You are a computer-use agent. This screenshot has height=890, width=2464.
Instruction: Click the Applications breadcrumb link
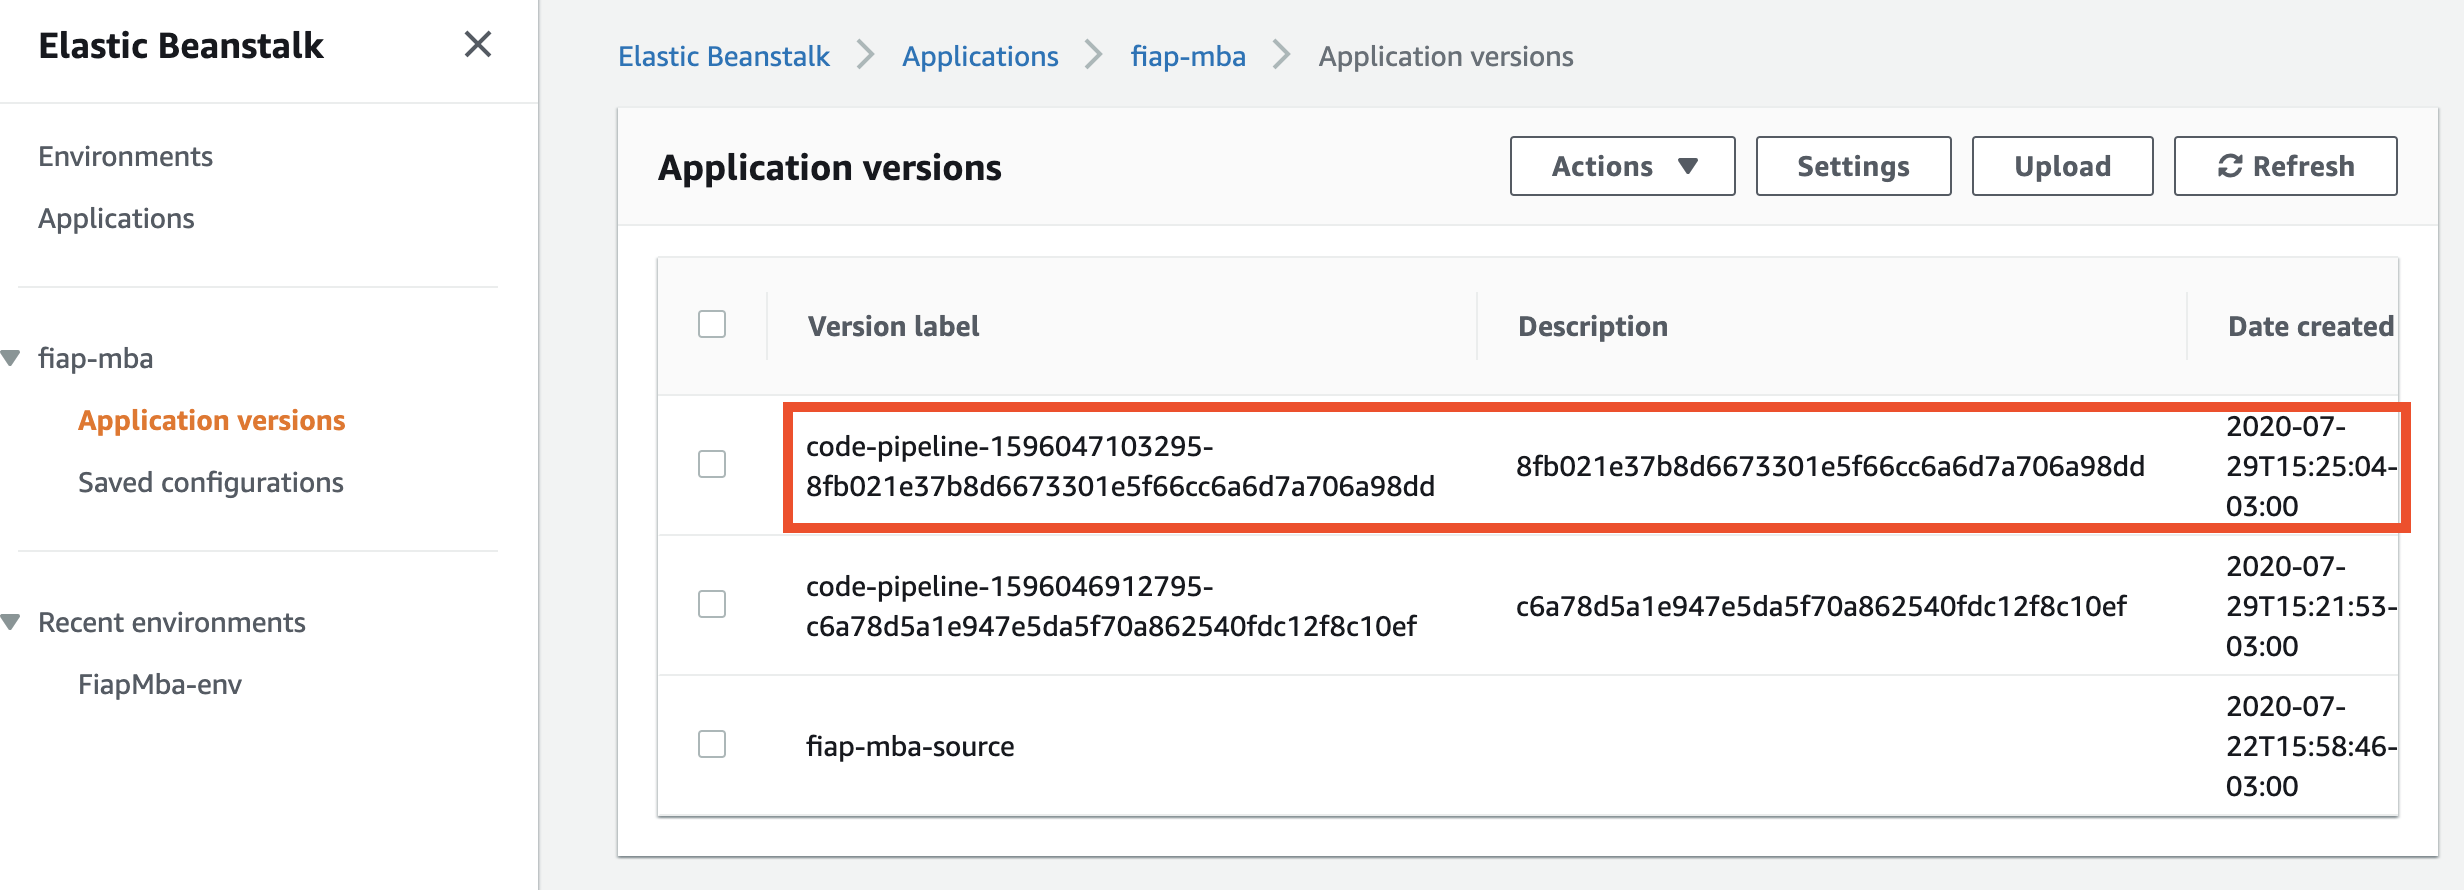980,56
